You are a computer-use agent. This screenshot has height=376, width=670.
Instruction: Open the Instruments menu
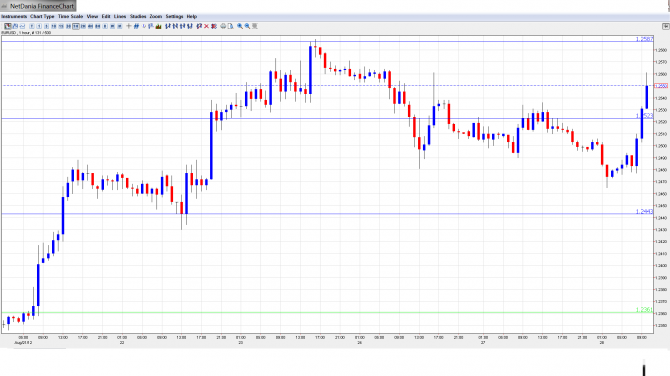(x=14, y=16)
